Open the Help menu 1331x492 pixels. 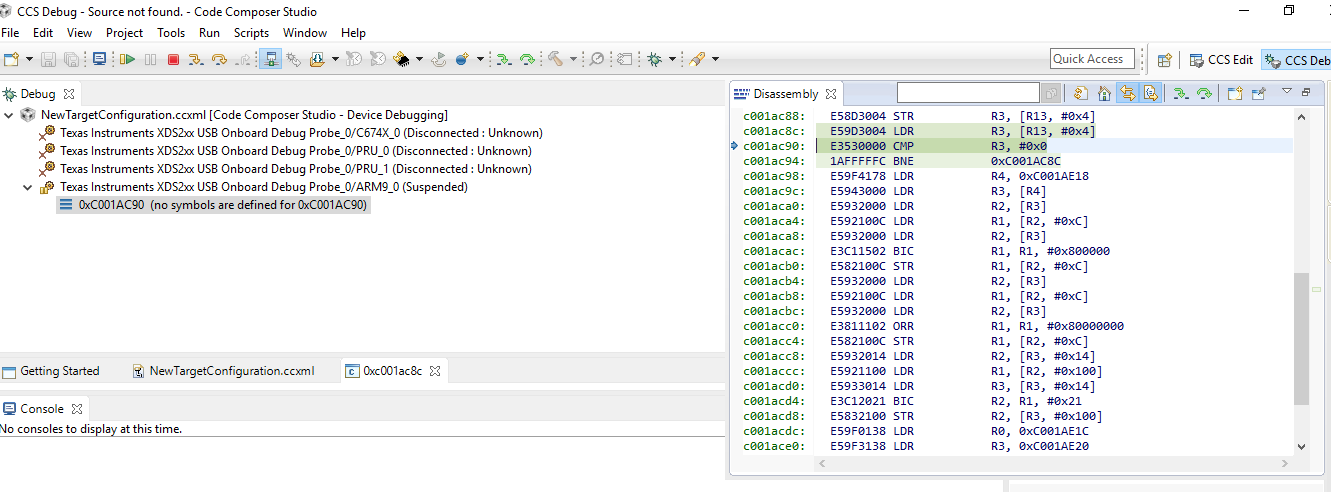point(353,33)
